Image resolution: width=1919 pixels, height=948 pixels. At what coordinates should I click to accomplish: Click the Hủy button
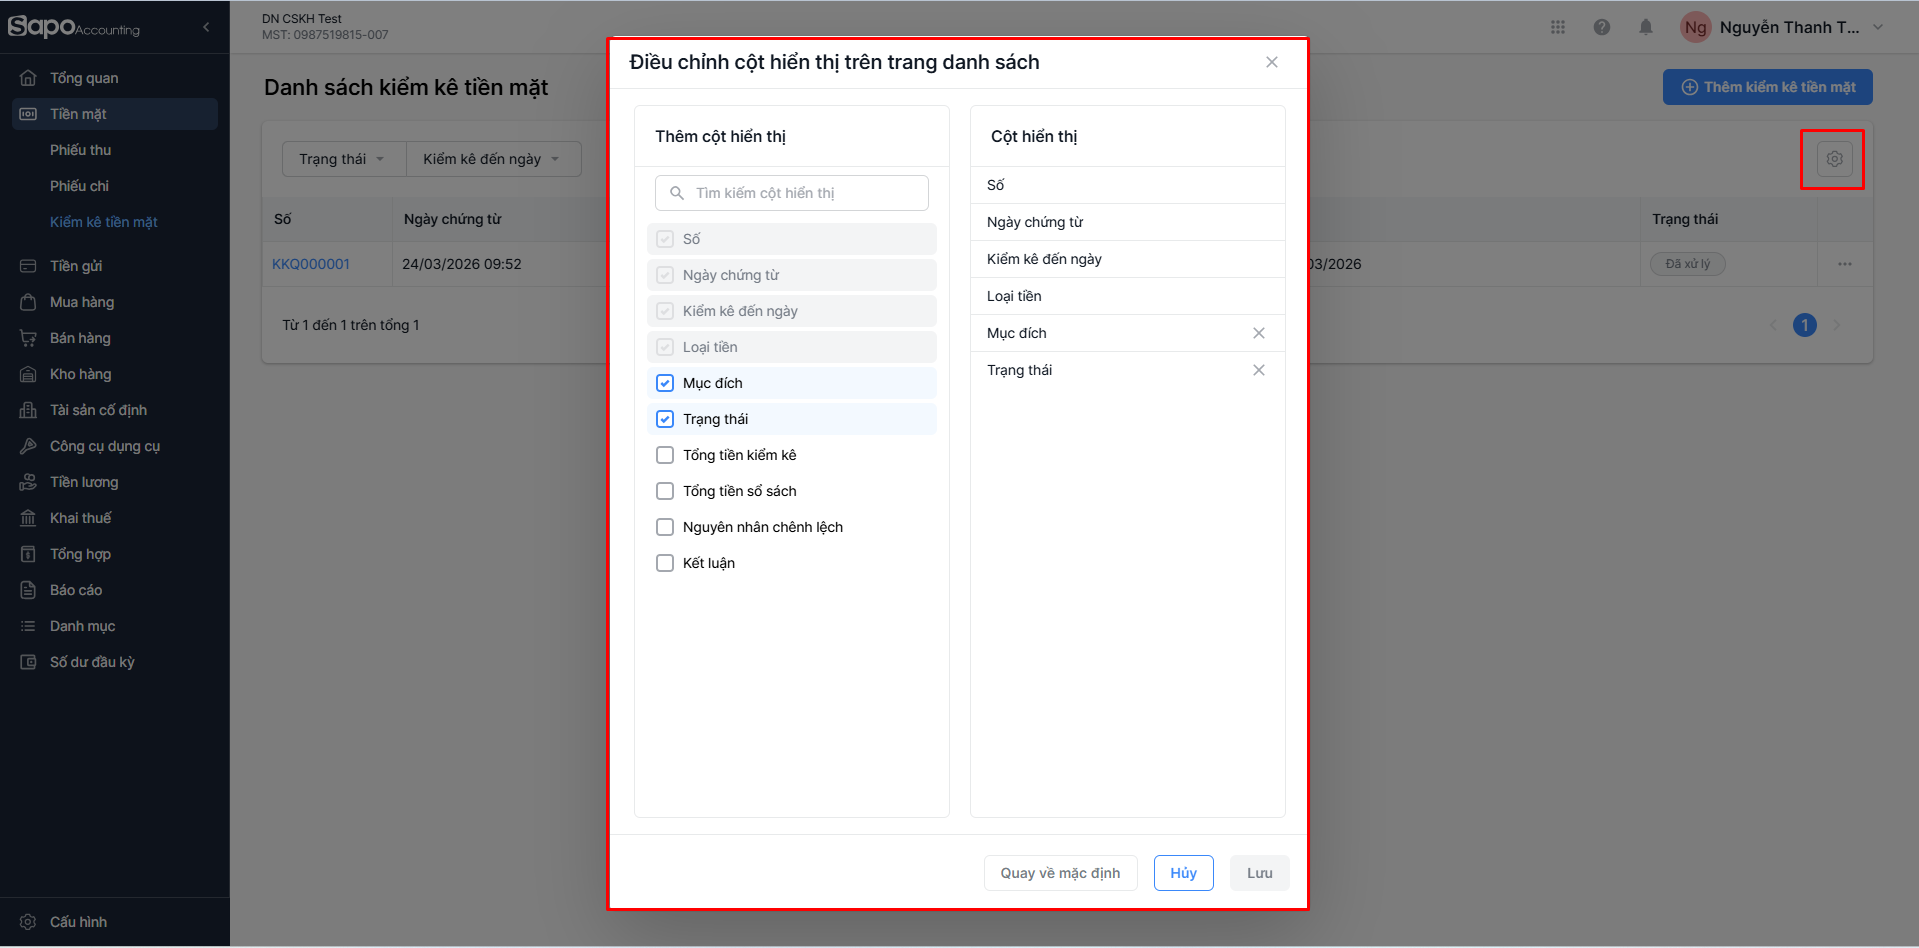1184,873
